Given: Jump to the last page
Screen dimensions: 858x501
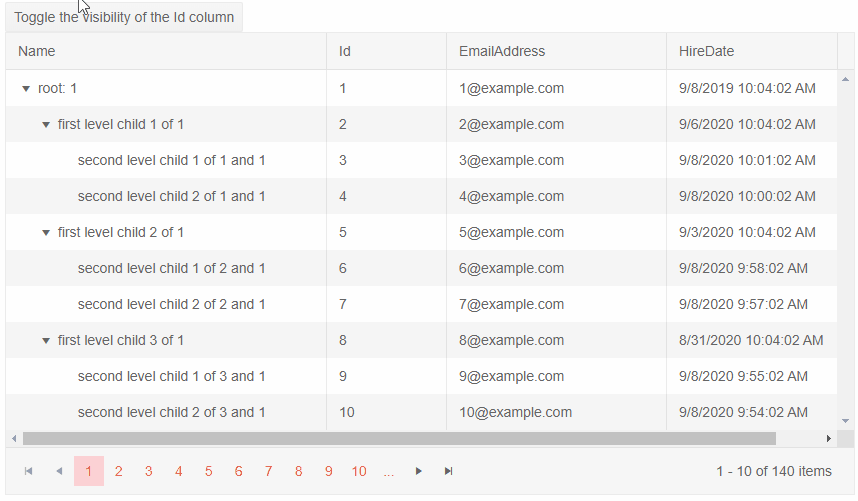Looking at the screenshot, I should coord(449,471).
